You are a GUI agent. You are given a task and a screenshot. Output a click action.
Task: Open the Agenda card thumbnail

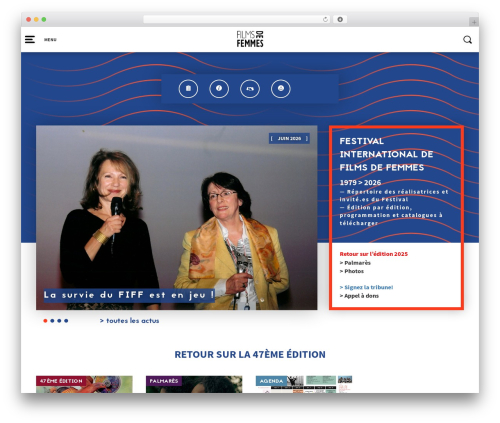[x=304, y=384]
